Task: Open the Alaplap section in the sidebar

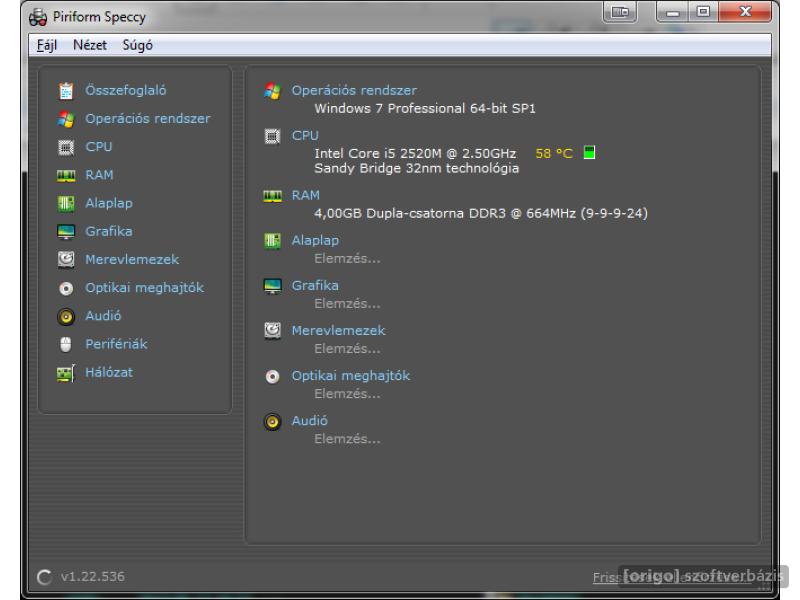Action: [x=109, y=203]
